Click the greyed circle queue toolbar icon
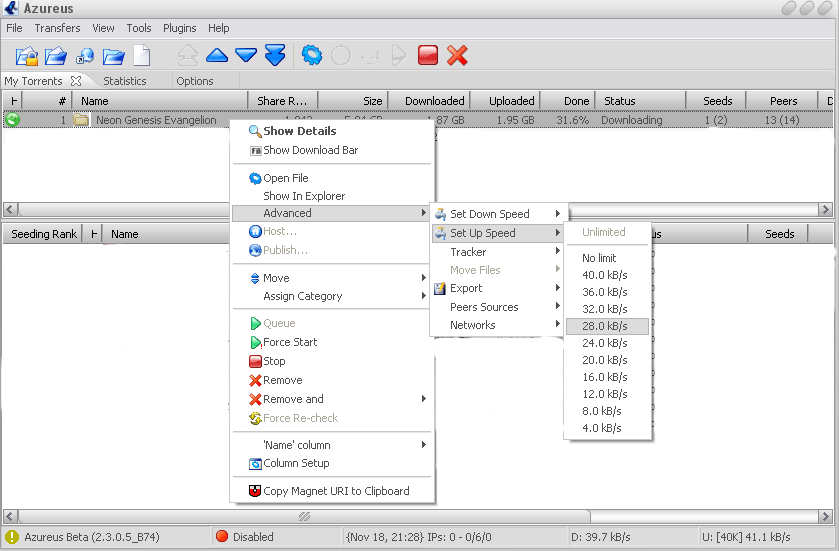Image resolution: width=839 pixels, height=551 pixels. [341, 55]
